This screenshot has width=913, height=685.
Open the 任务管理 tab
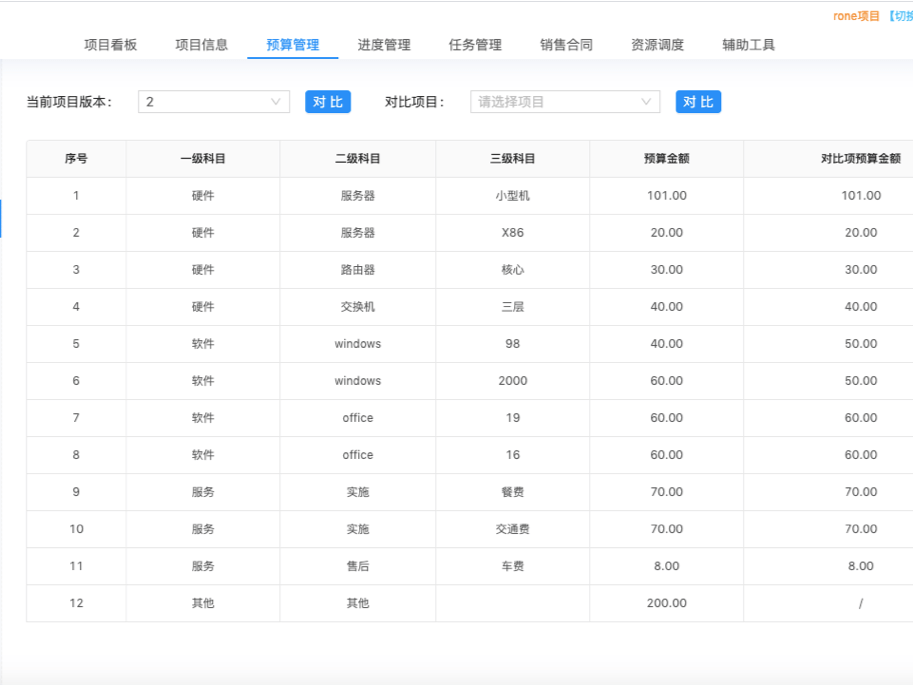coord(475,45)
